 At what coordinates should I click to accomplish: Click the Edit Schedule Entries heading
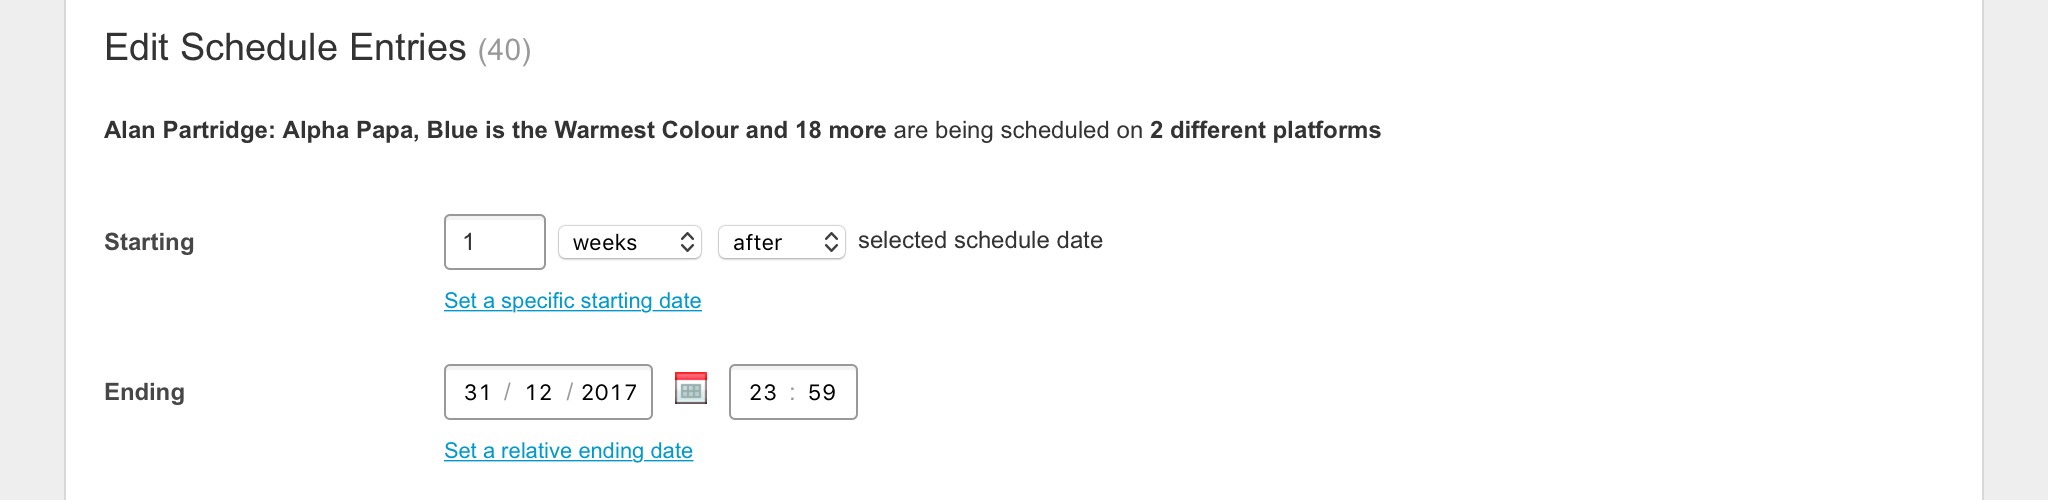click(285, 48)
